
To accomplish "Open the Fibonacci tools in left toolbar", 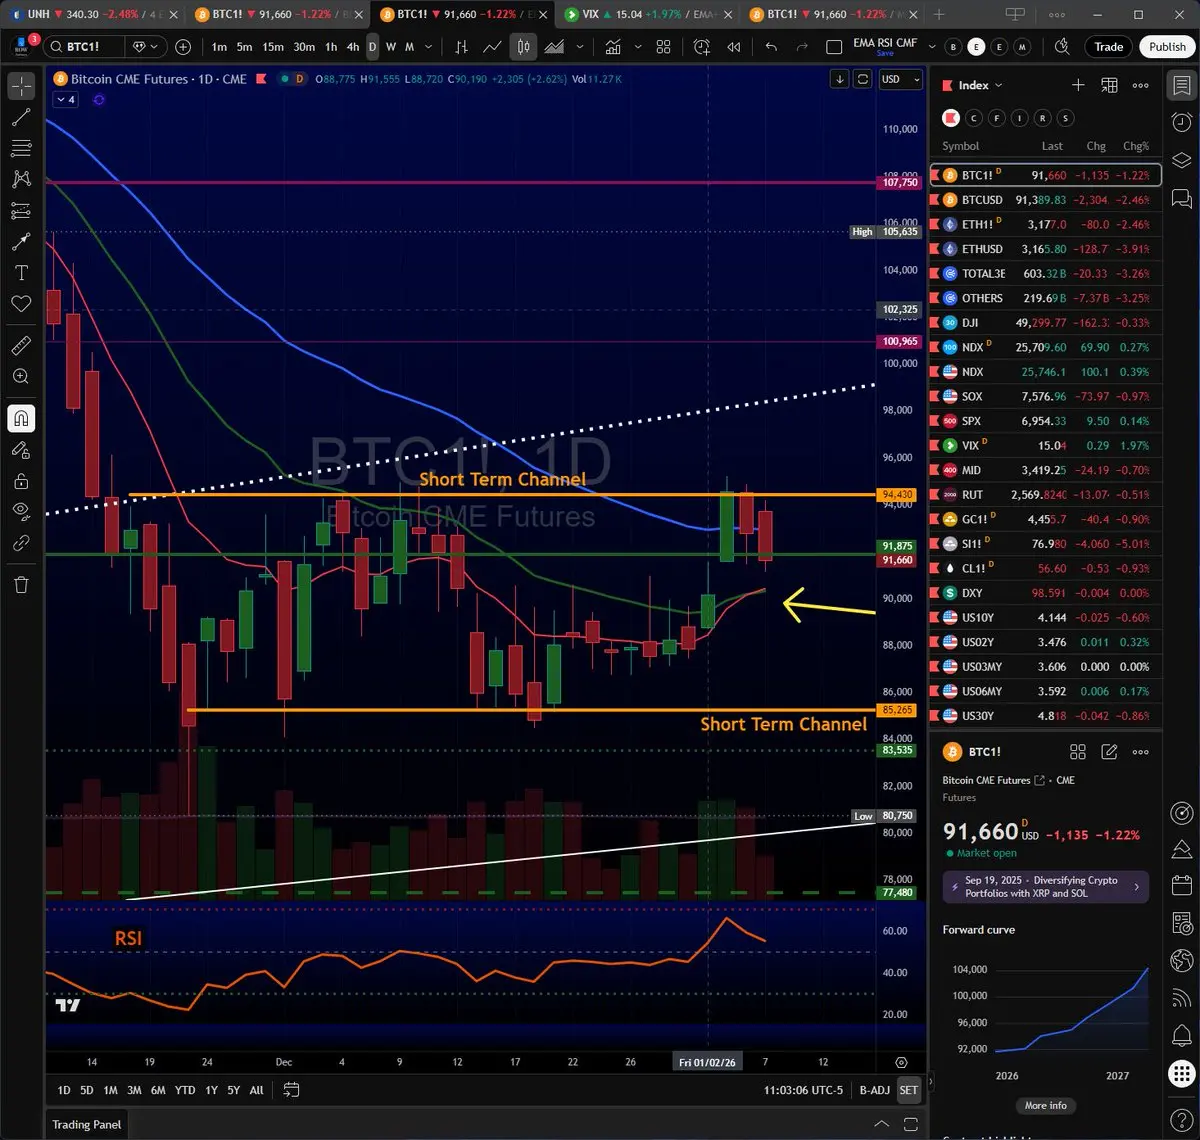I will click(x=21, y=149).
